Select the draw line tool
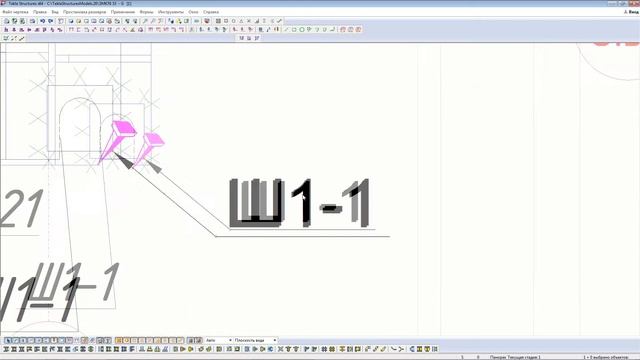This screenshot has width=640, height=360. [286, 29]
